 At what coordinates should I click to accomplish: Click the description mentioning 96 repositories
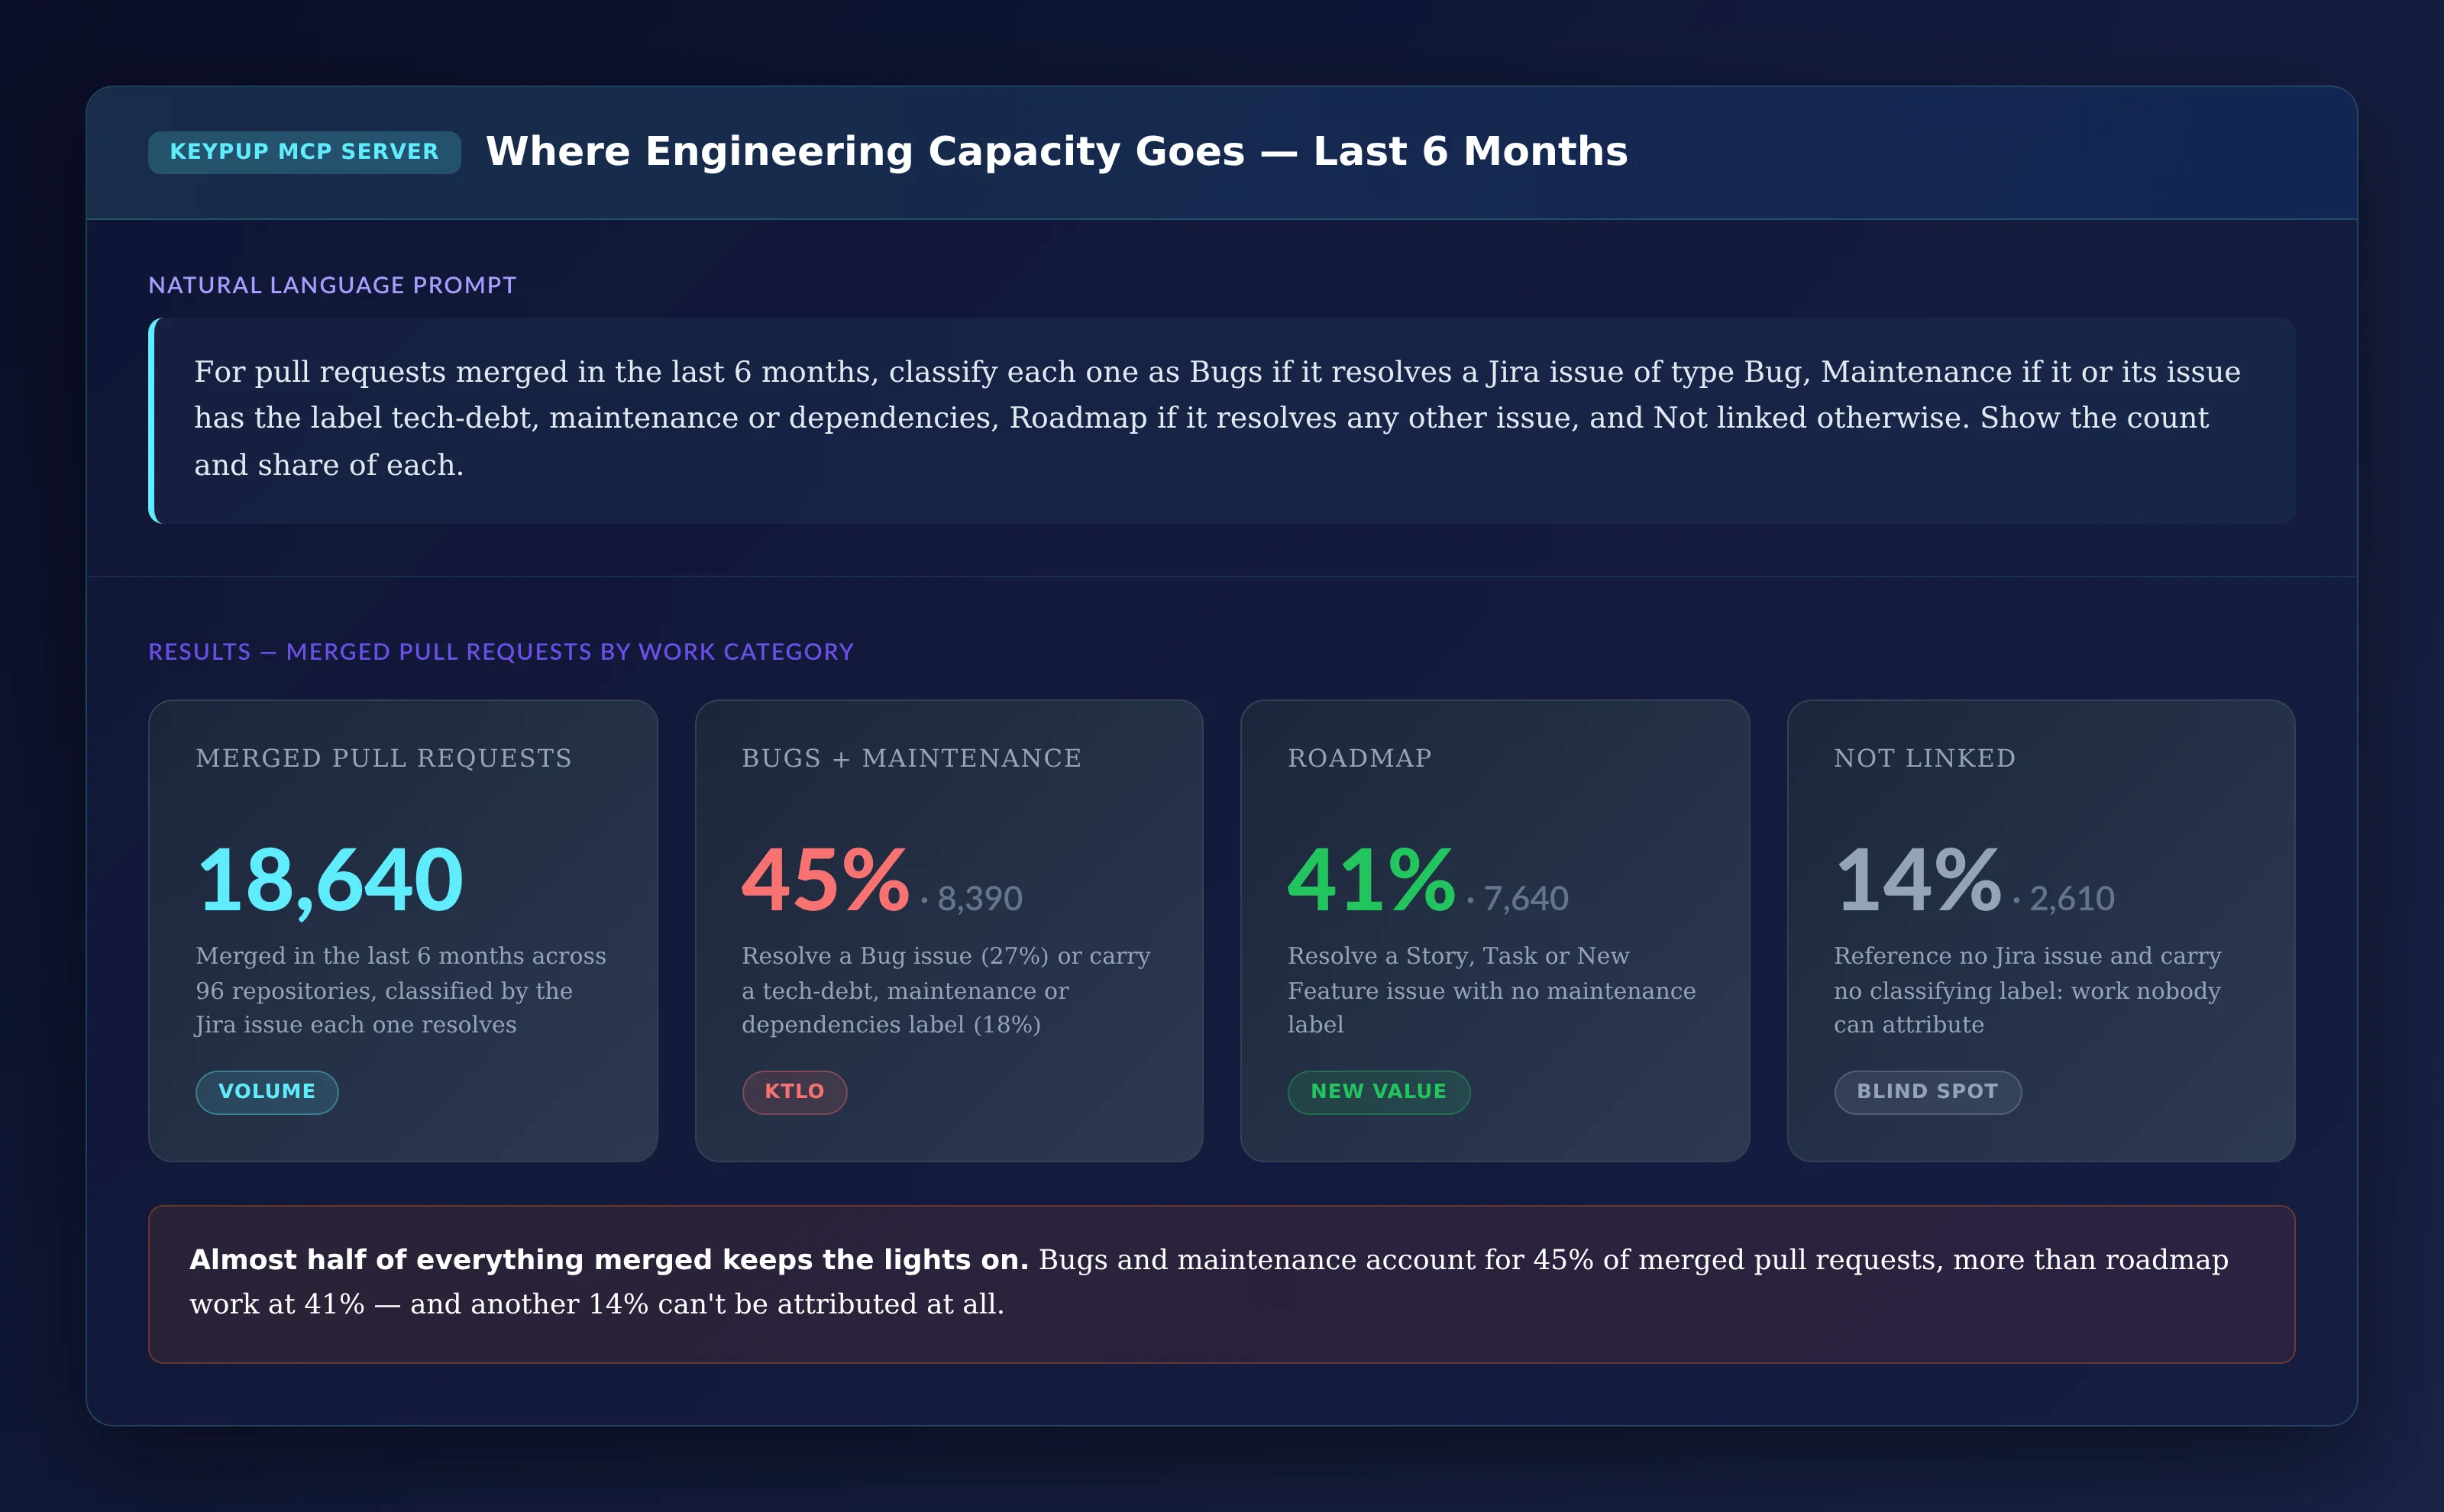(x=401, y=990)
